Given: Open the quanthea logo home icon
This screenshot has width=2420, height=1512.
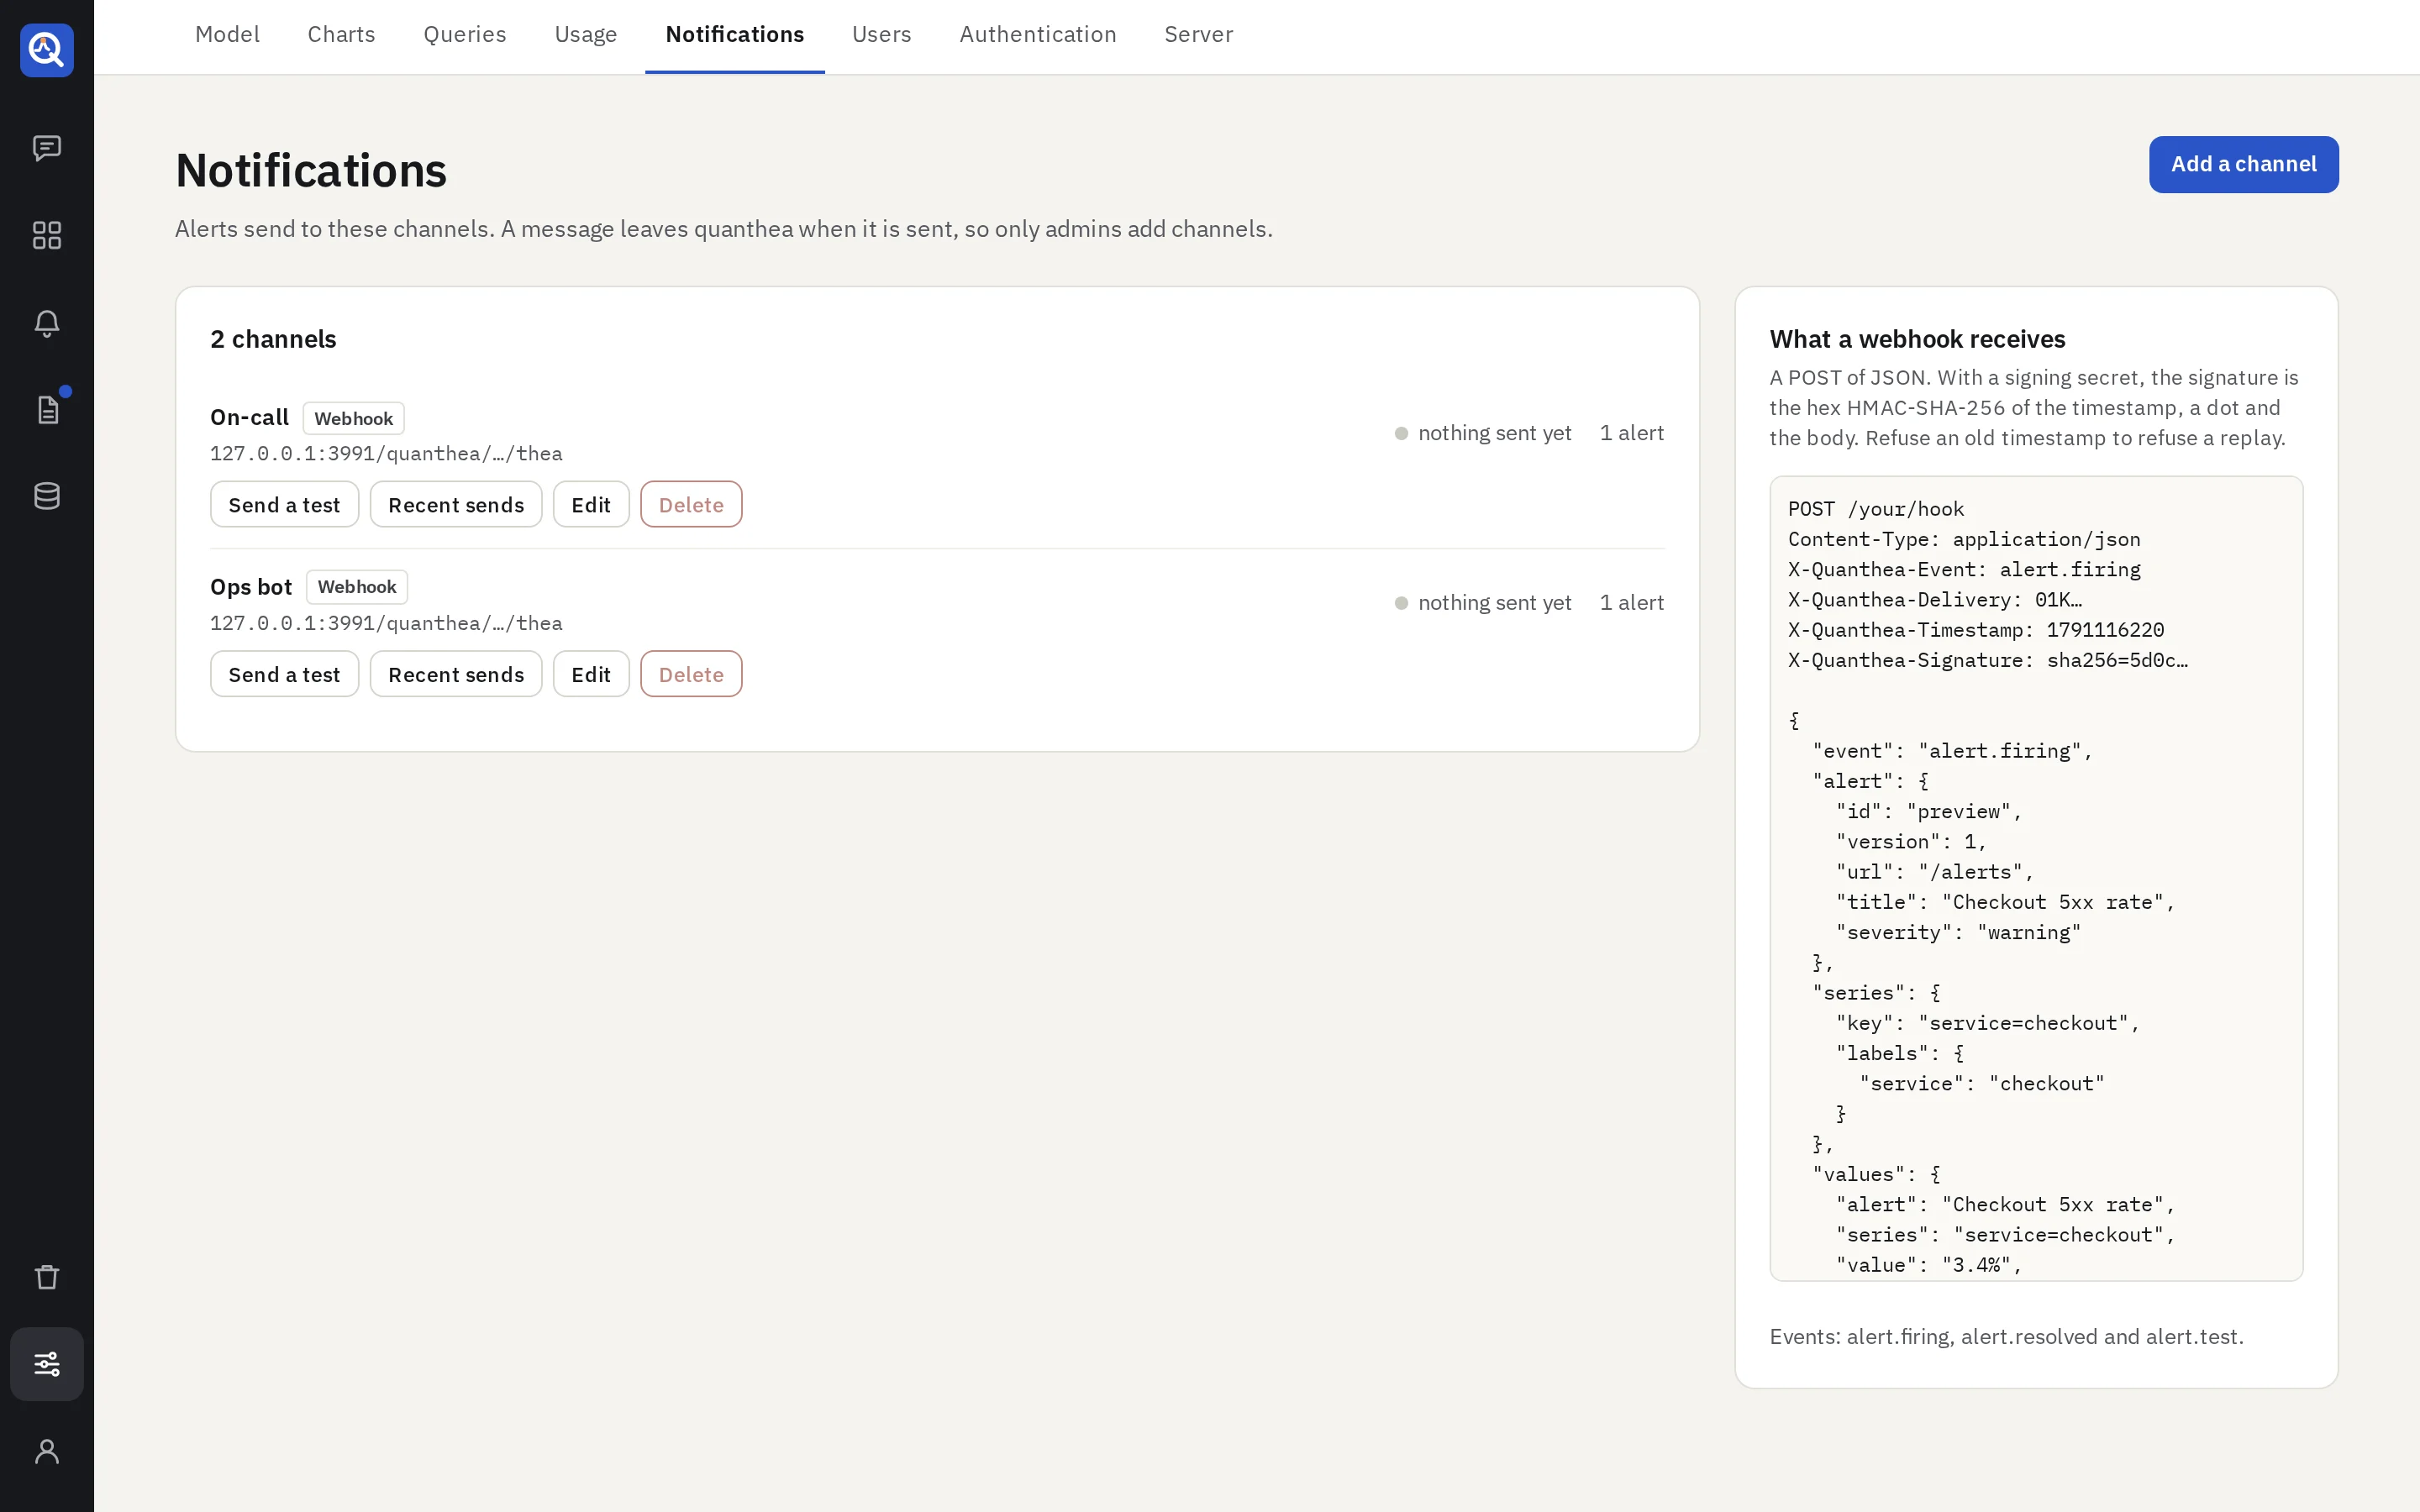Looking at the screenshot, I should 47,50.
